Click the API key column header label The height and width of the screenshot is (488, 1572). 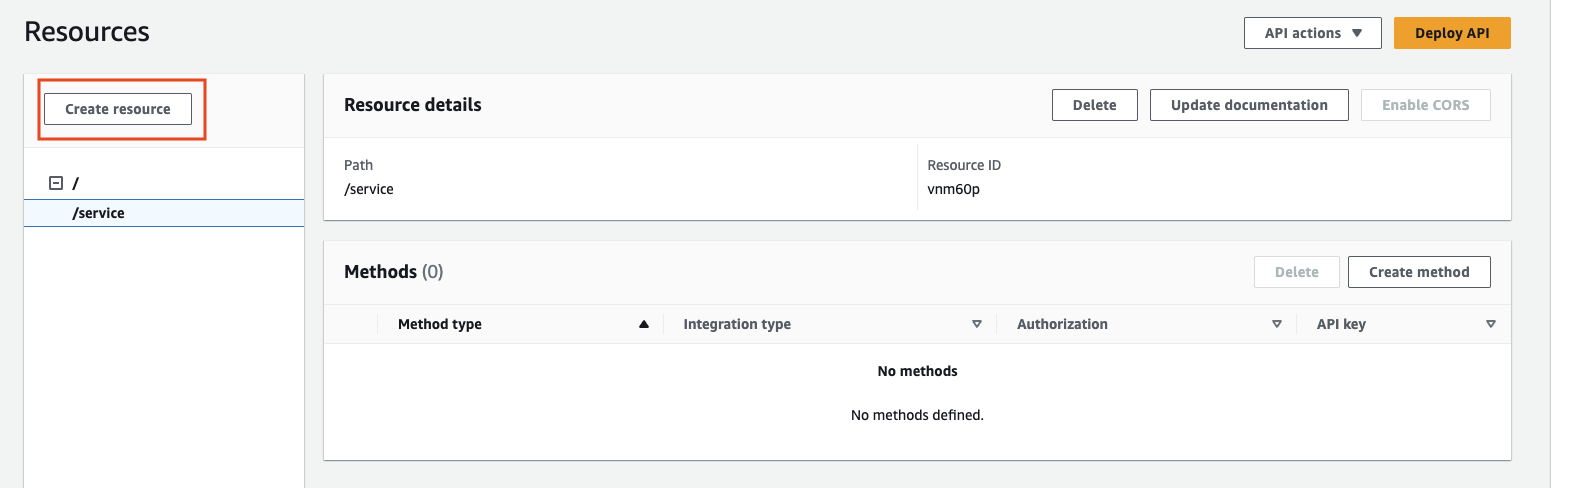[x=1341, y=324]
